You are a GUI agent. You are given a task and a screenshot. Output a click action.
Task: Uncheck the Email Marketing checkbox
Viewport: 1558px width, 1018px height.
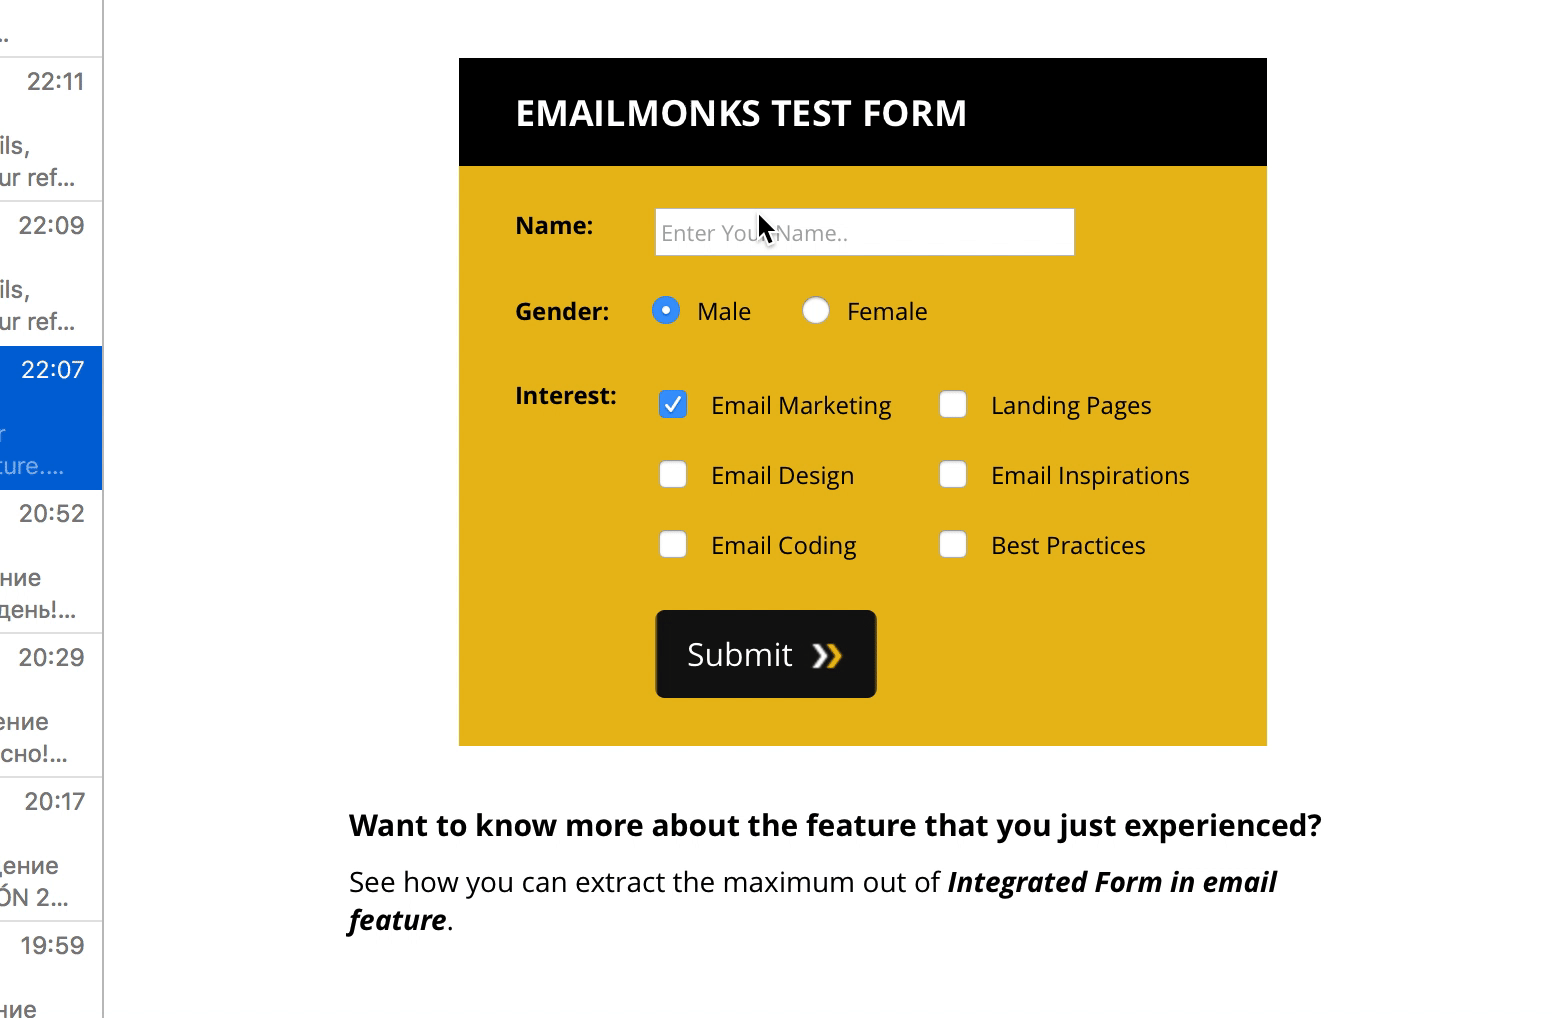point(673,405)
